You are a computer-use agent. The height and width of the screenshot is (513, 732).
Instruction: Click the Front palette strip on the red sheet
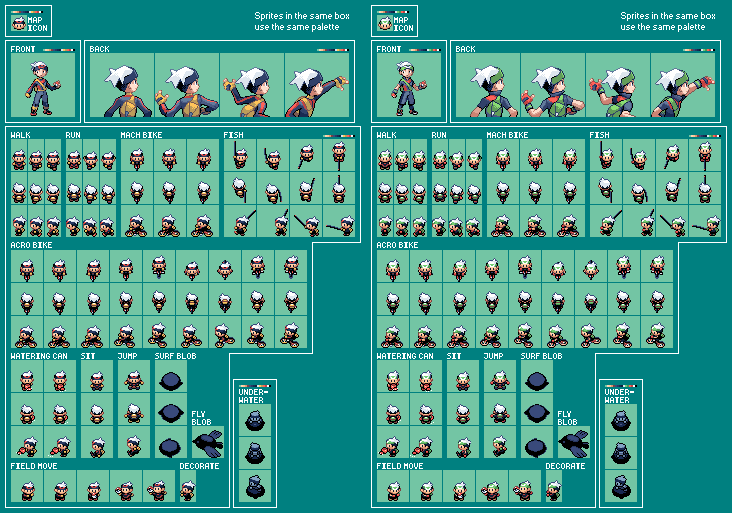coord(59,49)
